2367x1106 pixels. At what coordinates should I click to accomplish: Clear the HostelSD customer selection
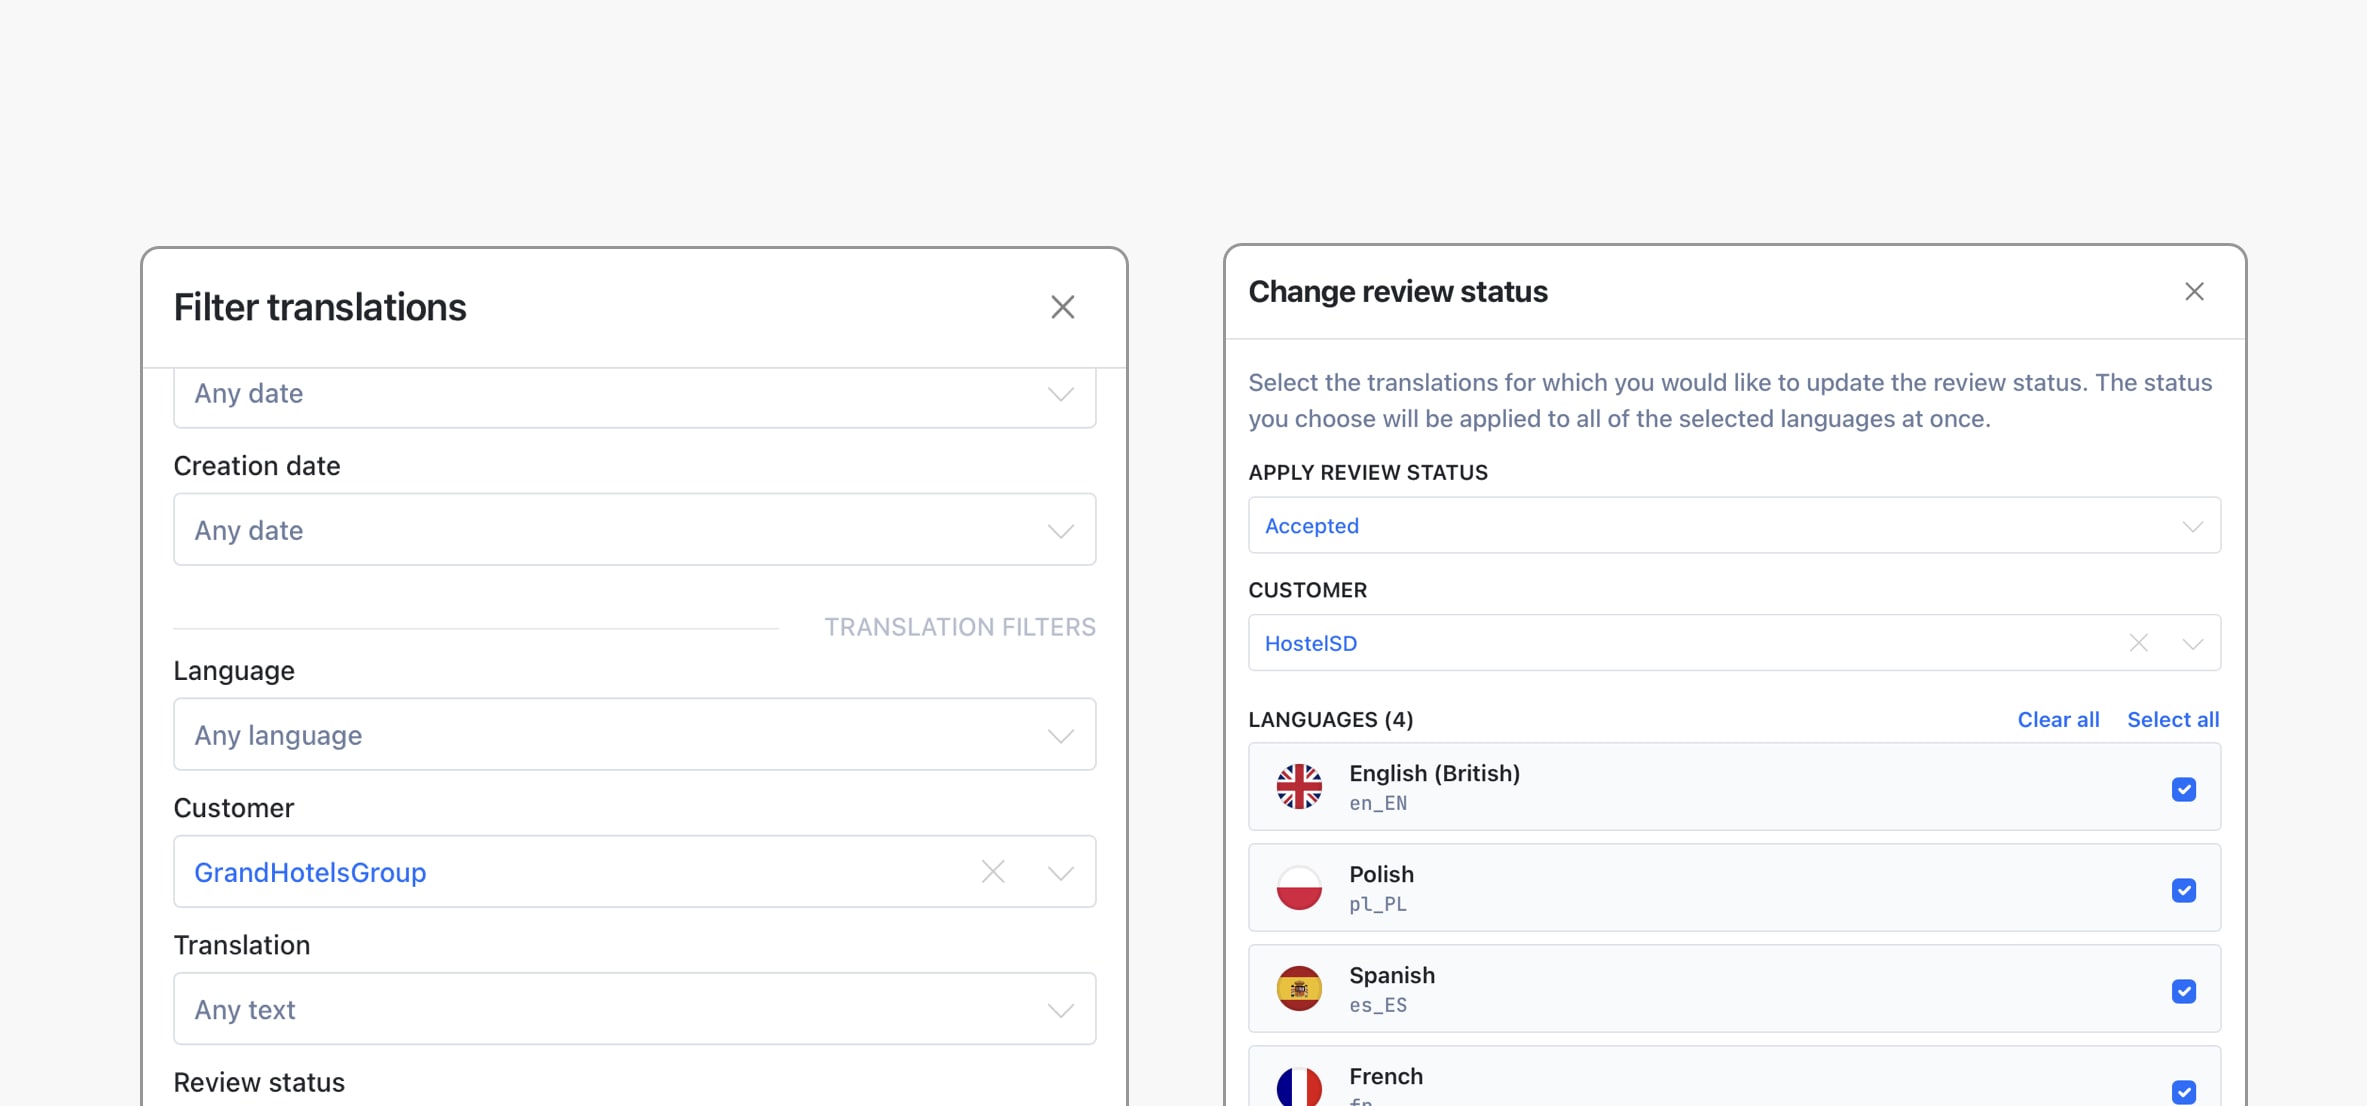click(x=2138, y=643)
